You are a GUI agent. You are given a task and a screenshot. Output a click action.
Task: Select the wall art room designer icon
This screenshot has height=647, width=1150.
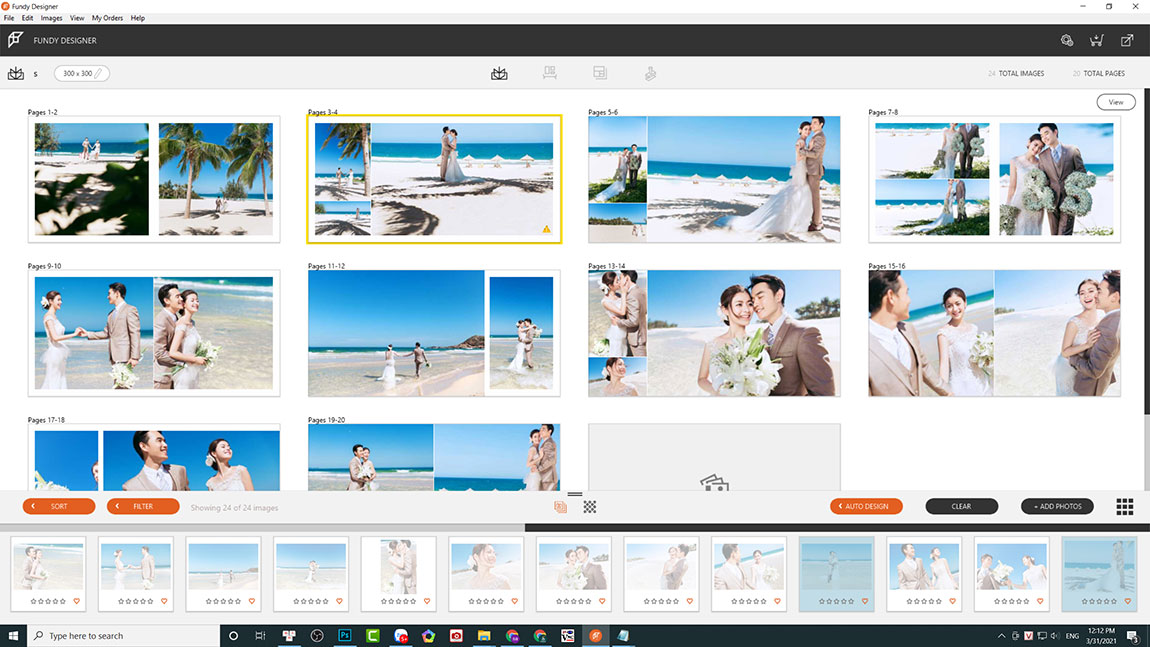pos(549,73)
